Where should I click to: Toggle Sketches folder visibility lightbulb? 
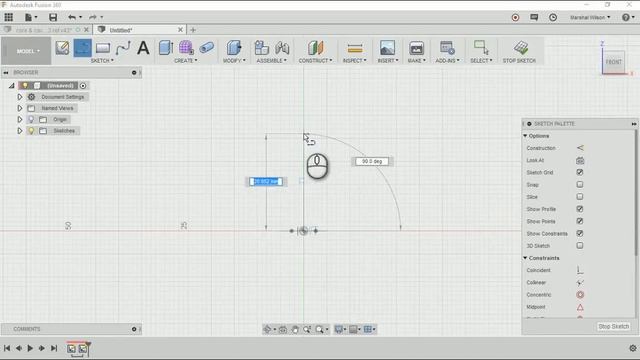click(x=31, y=131)
